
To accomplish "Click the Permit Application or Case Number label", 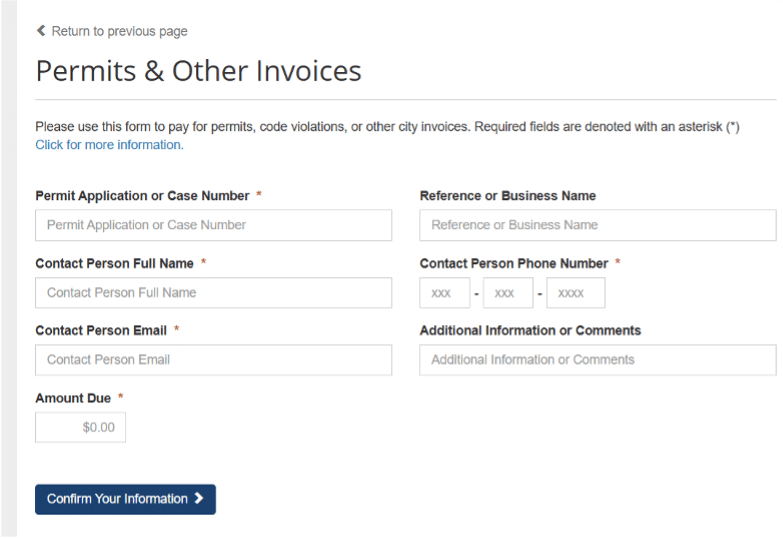I will [x=142, y=195].
